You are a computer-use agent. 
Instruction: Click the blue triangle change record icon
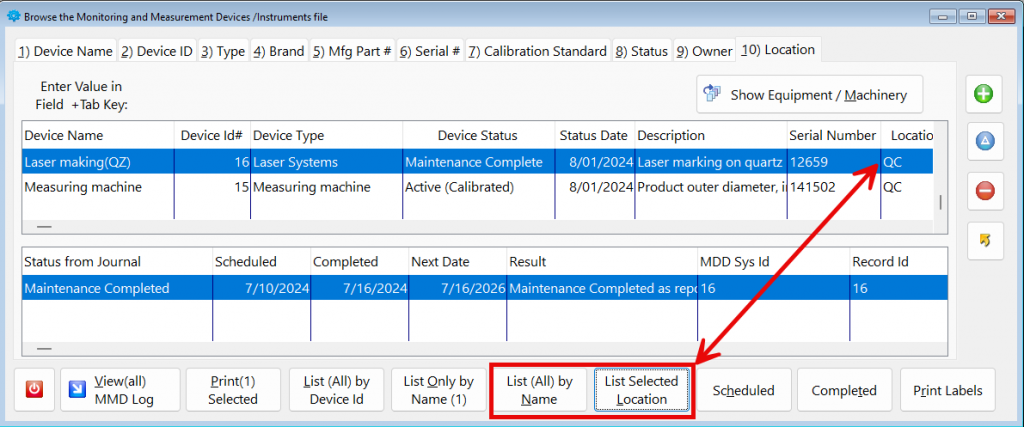(984, 141)
